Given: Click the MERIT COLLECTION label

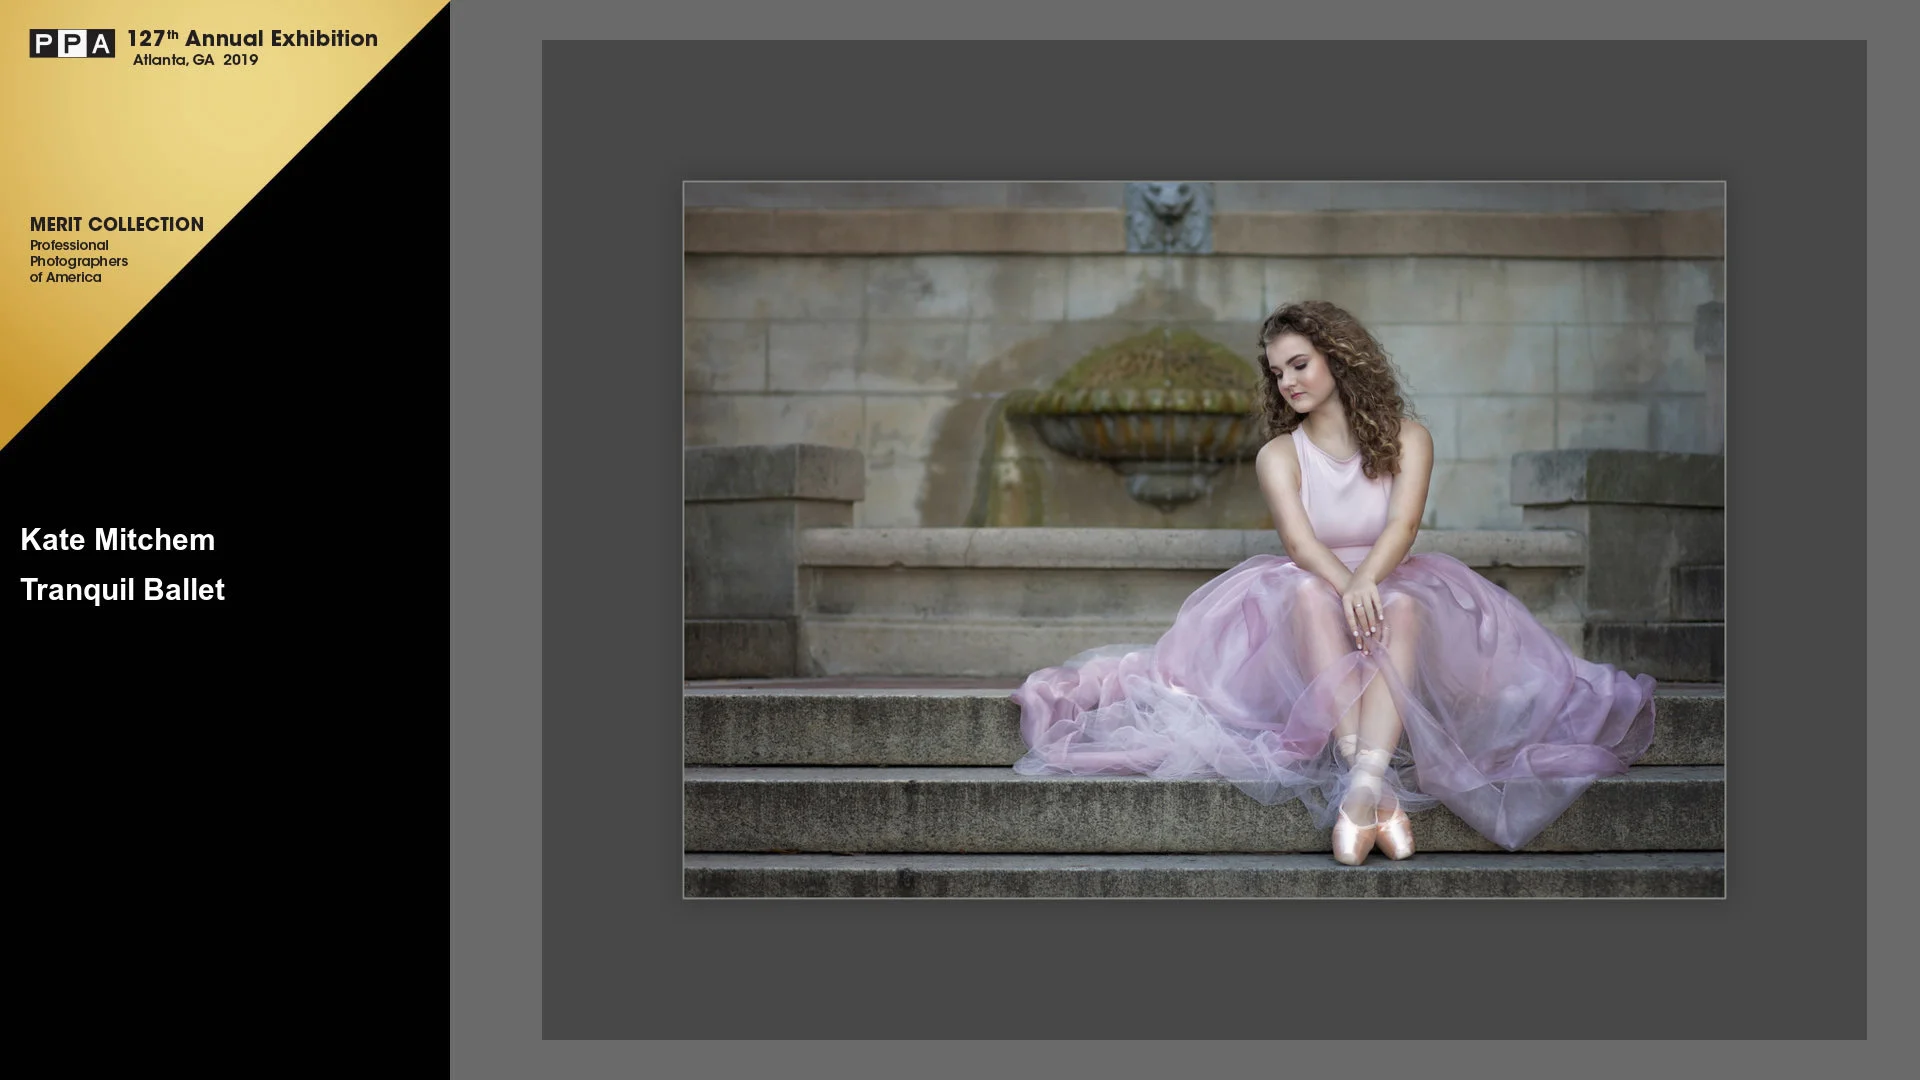Looking at the screenshot, I should [x=116, y=224].
